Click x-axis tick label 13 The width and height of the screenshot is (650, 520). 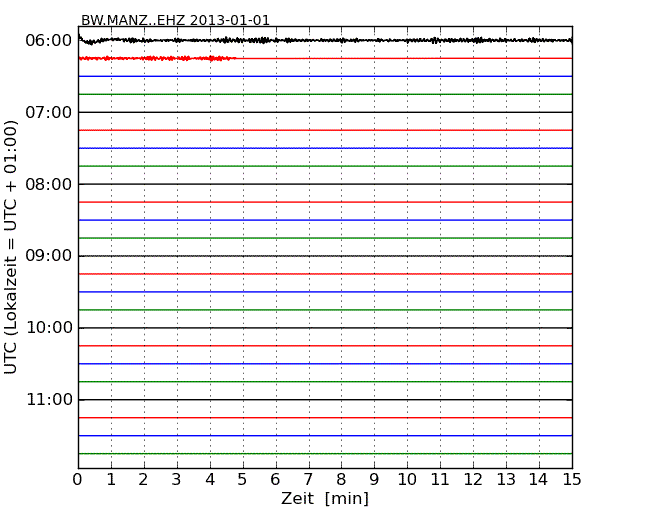click(x=506, y=480)
